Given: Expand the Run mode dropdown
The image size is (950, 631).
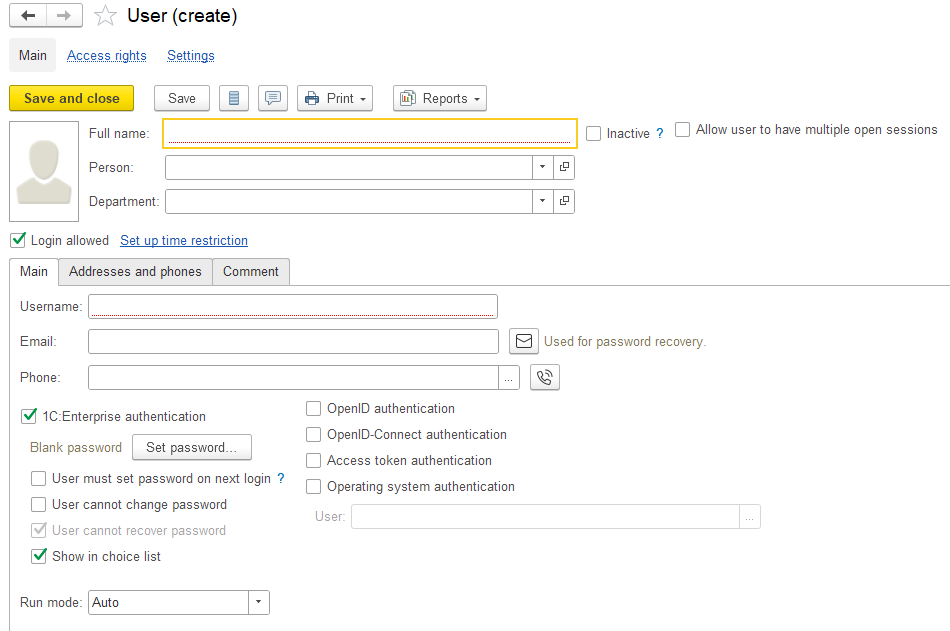Looking at the screenshot, I should [x=259, y=602].
